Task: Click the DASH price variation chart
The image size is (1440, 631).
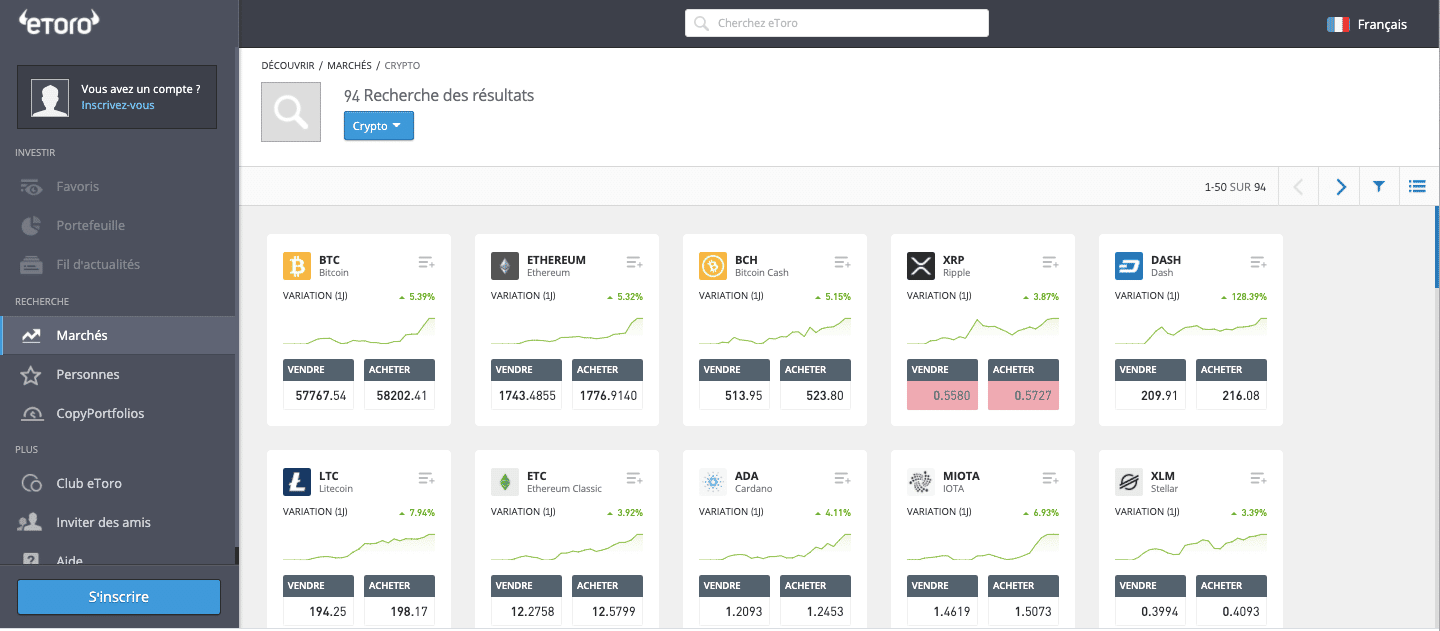Action: click(x=1191, y=330)
